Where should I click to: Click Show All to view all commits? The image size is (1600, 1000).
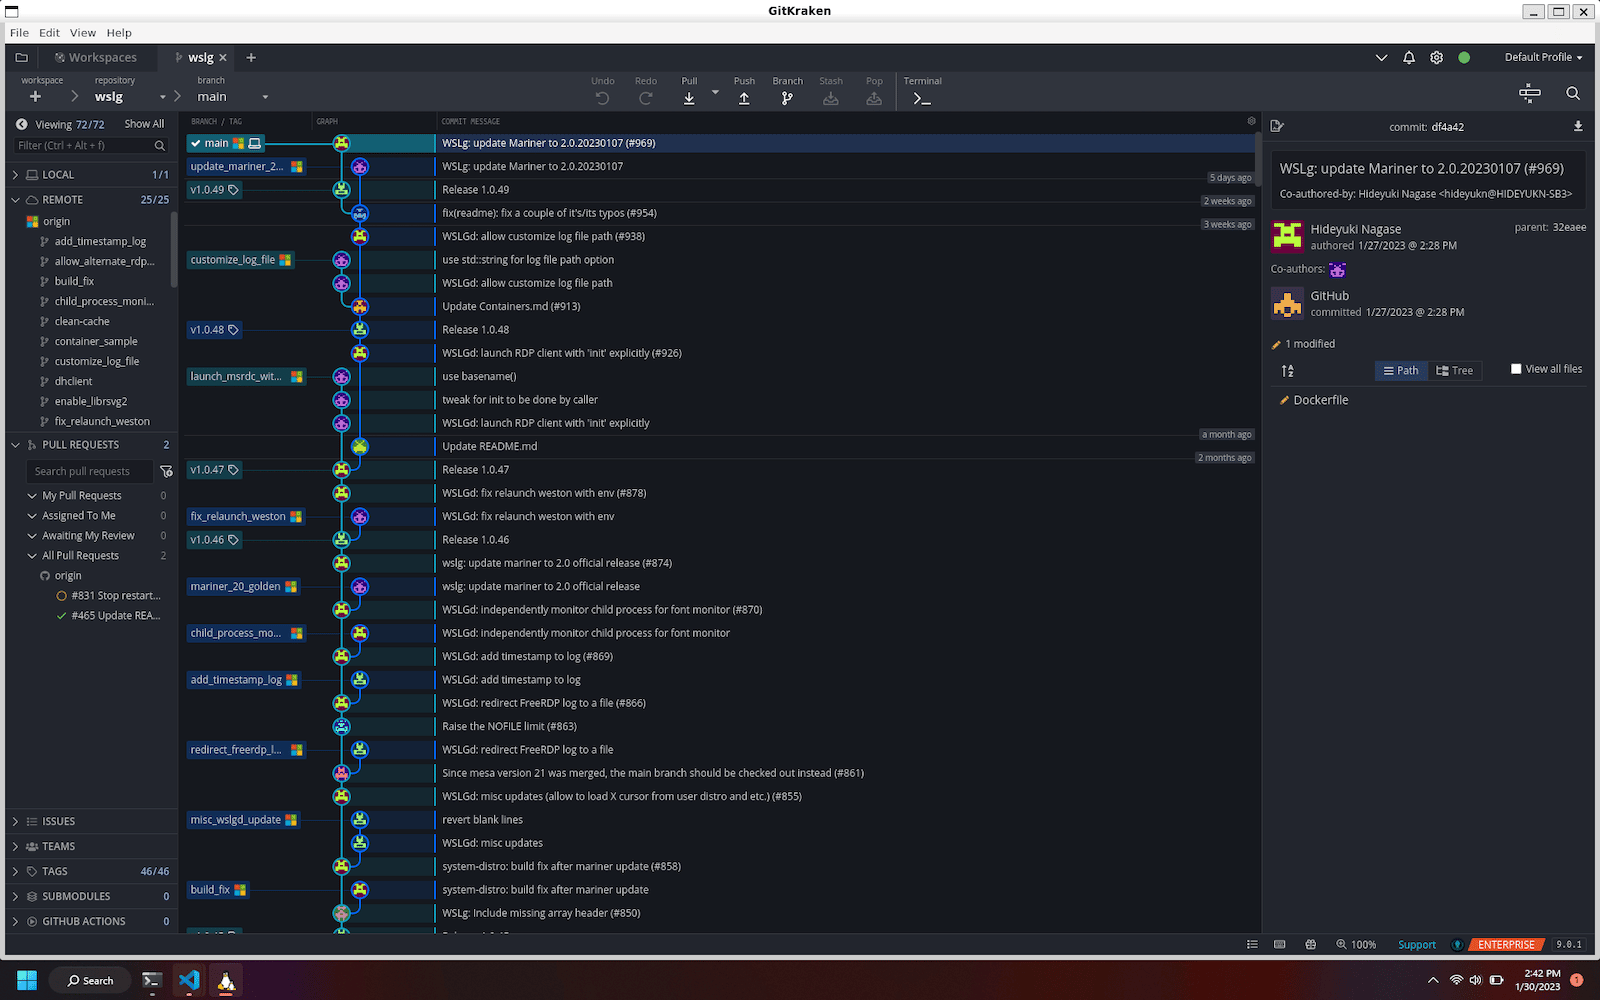(143, 123)
